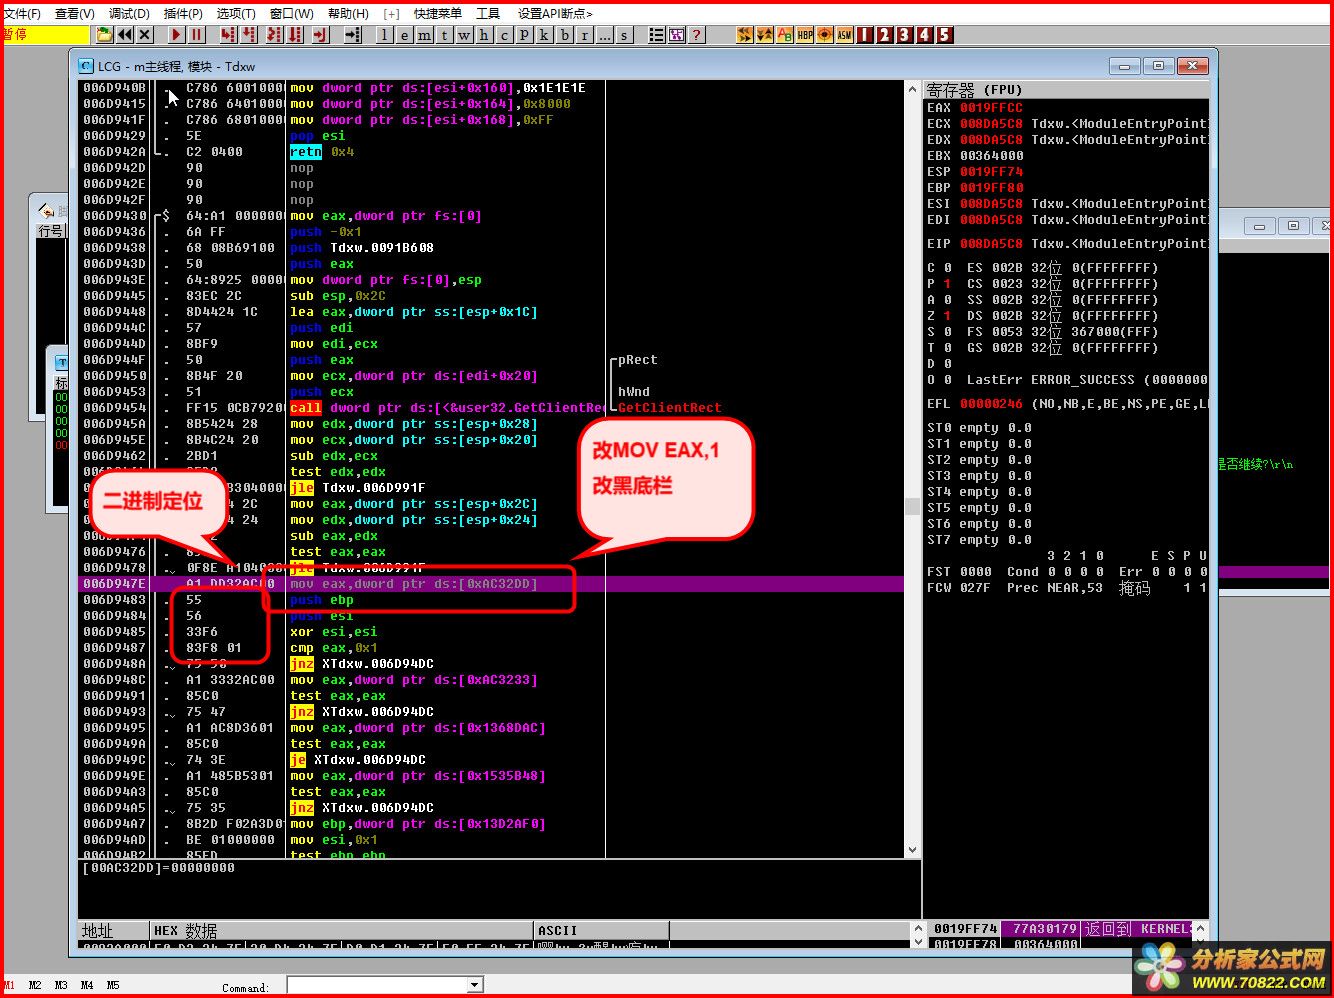1334x998 pixels.
Task: Open the 选项(T) menu
Action: point(236,13)
